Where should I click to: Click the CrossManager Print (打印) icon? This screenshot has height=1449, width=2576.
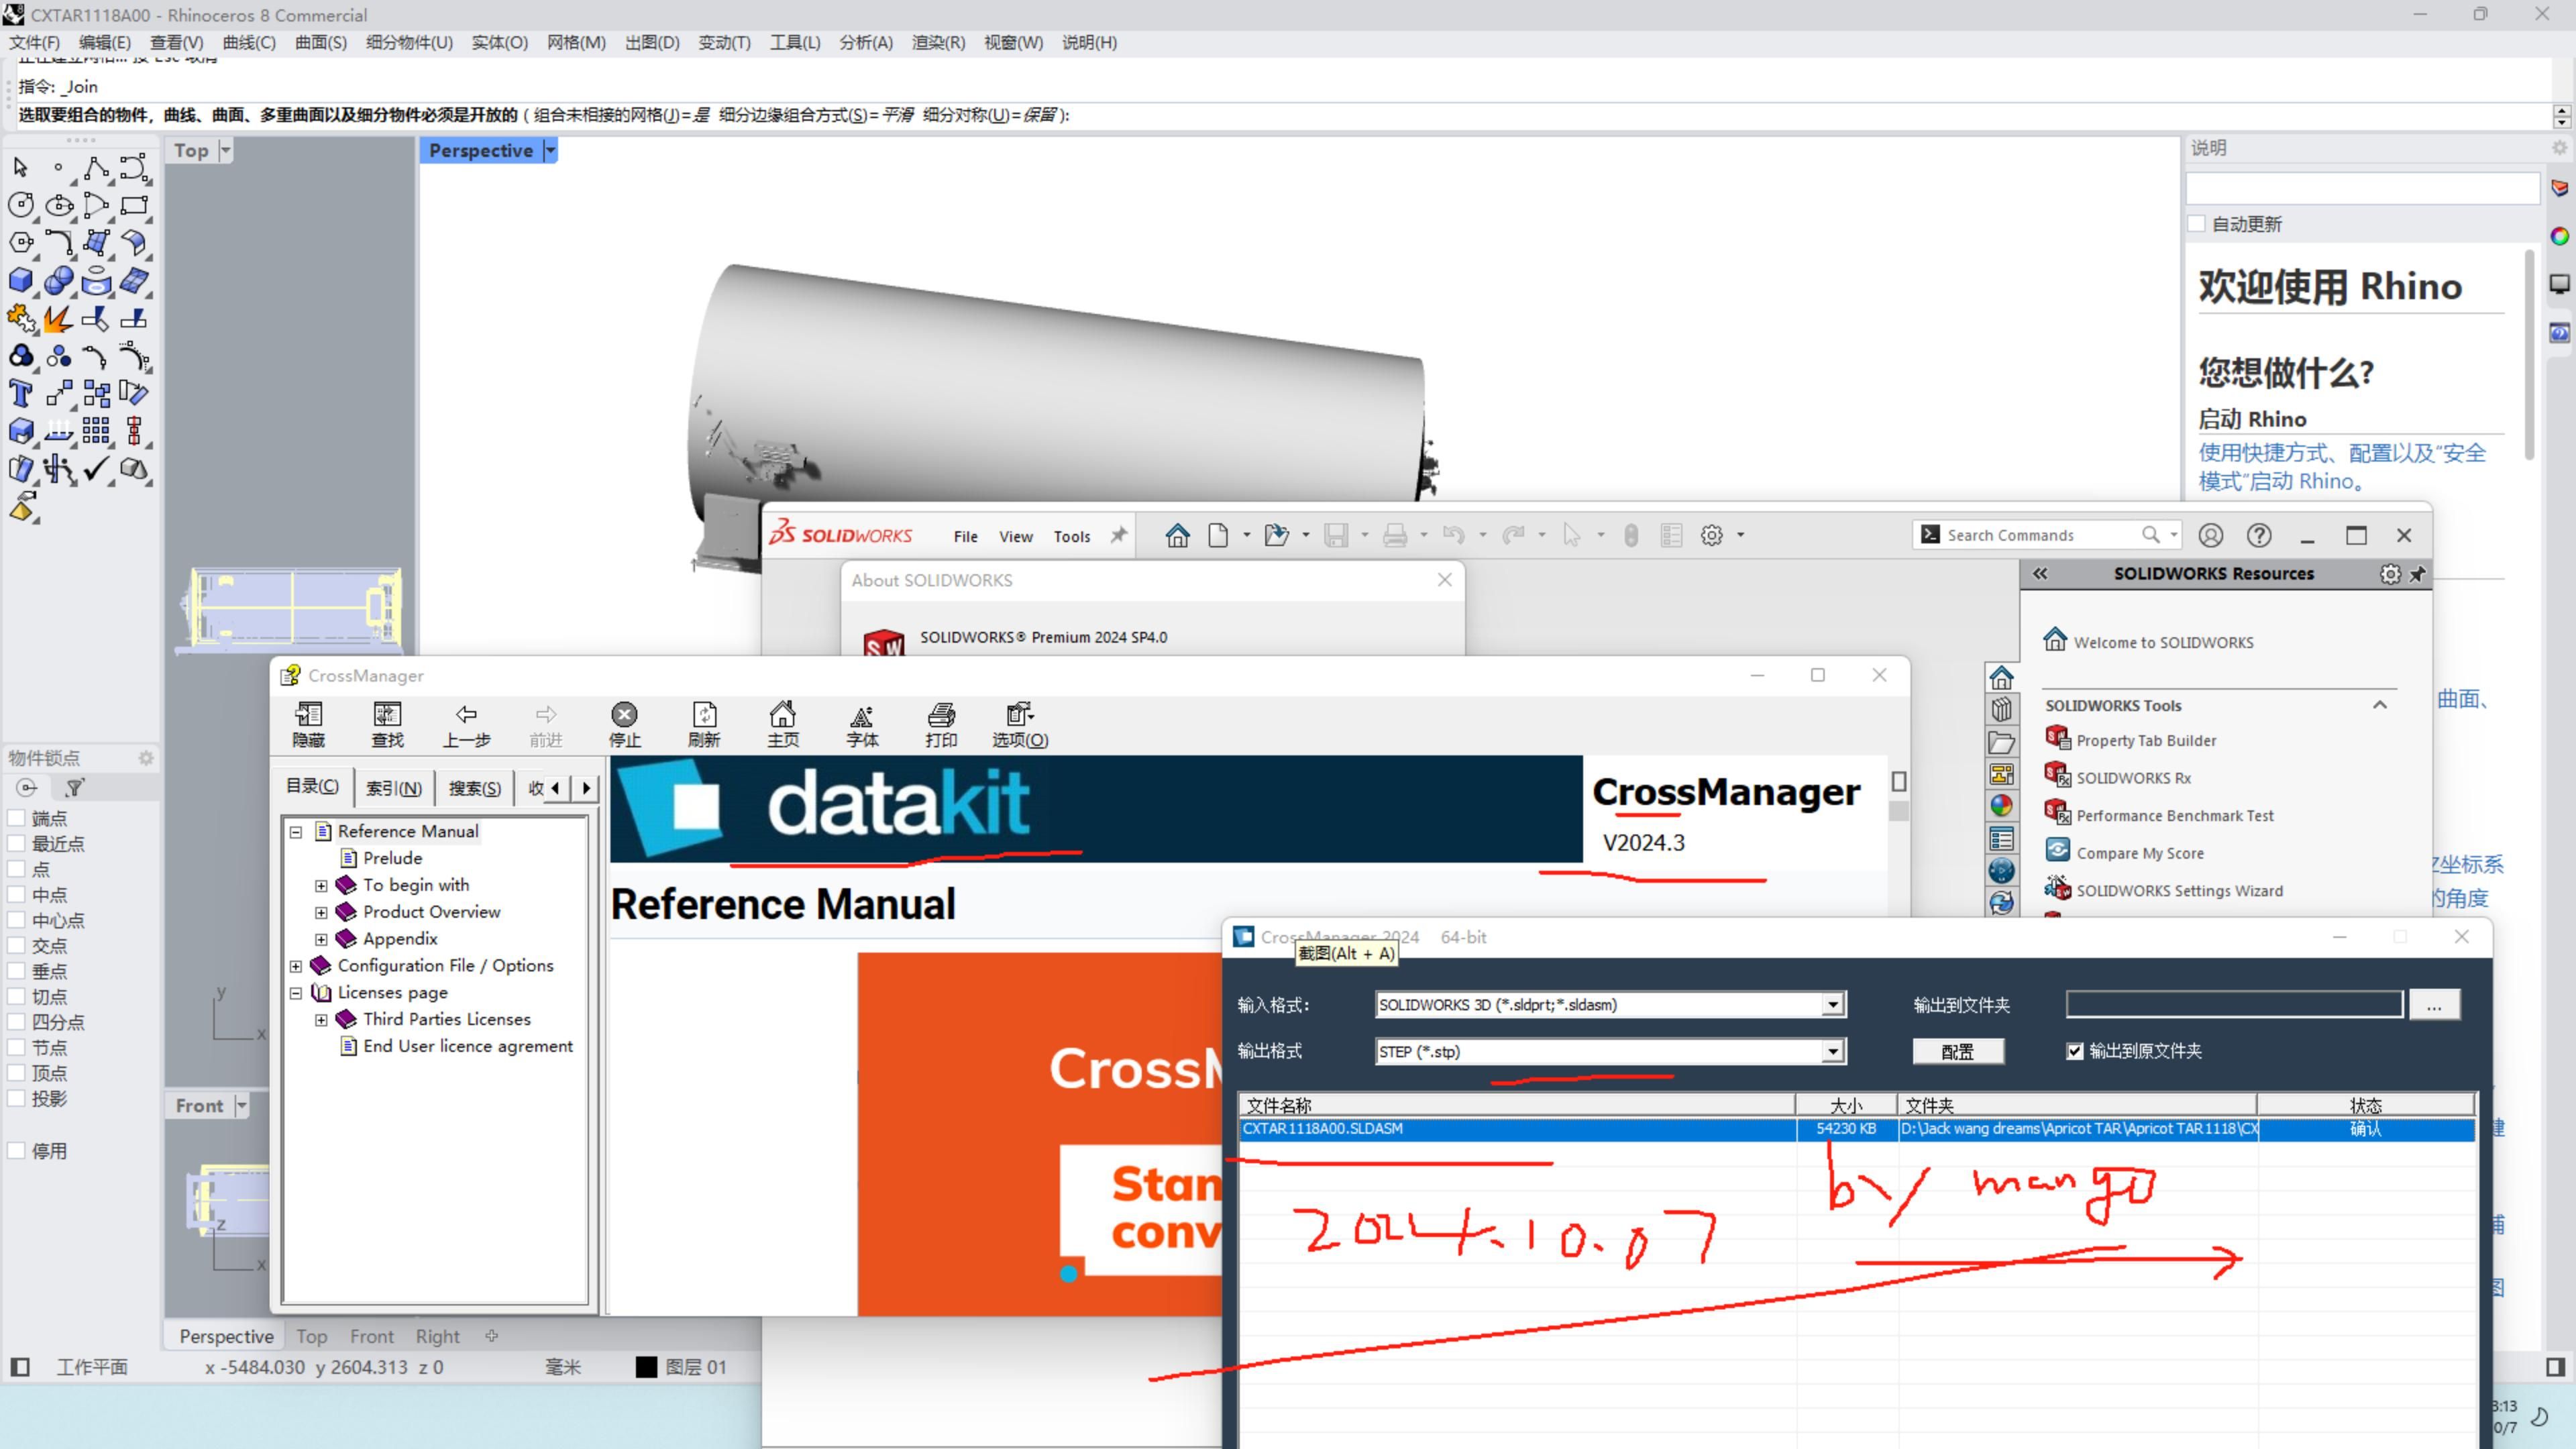pyautogui.click(x=940, y=715)
